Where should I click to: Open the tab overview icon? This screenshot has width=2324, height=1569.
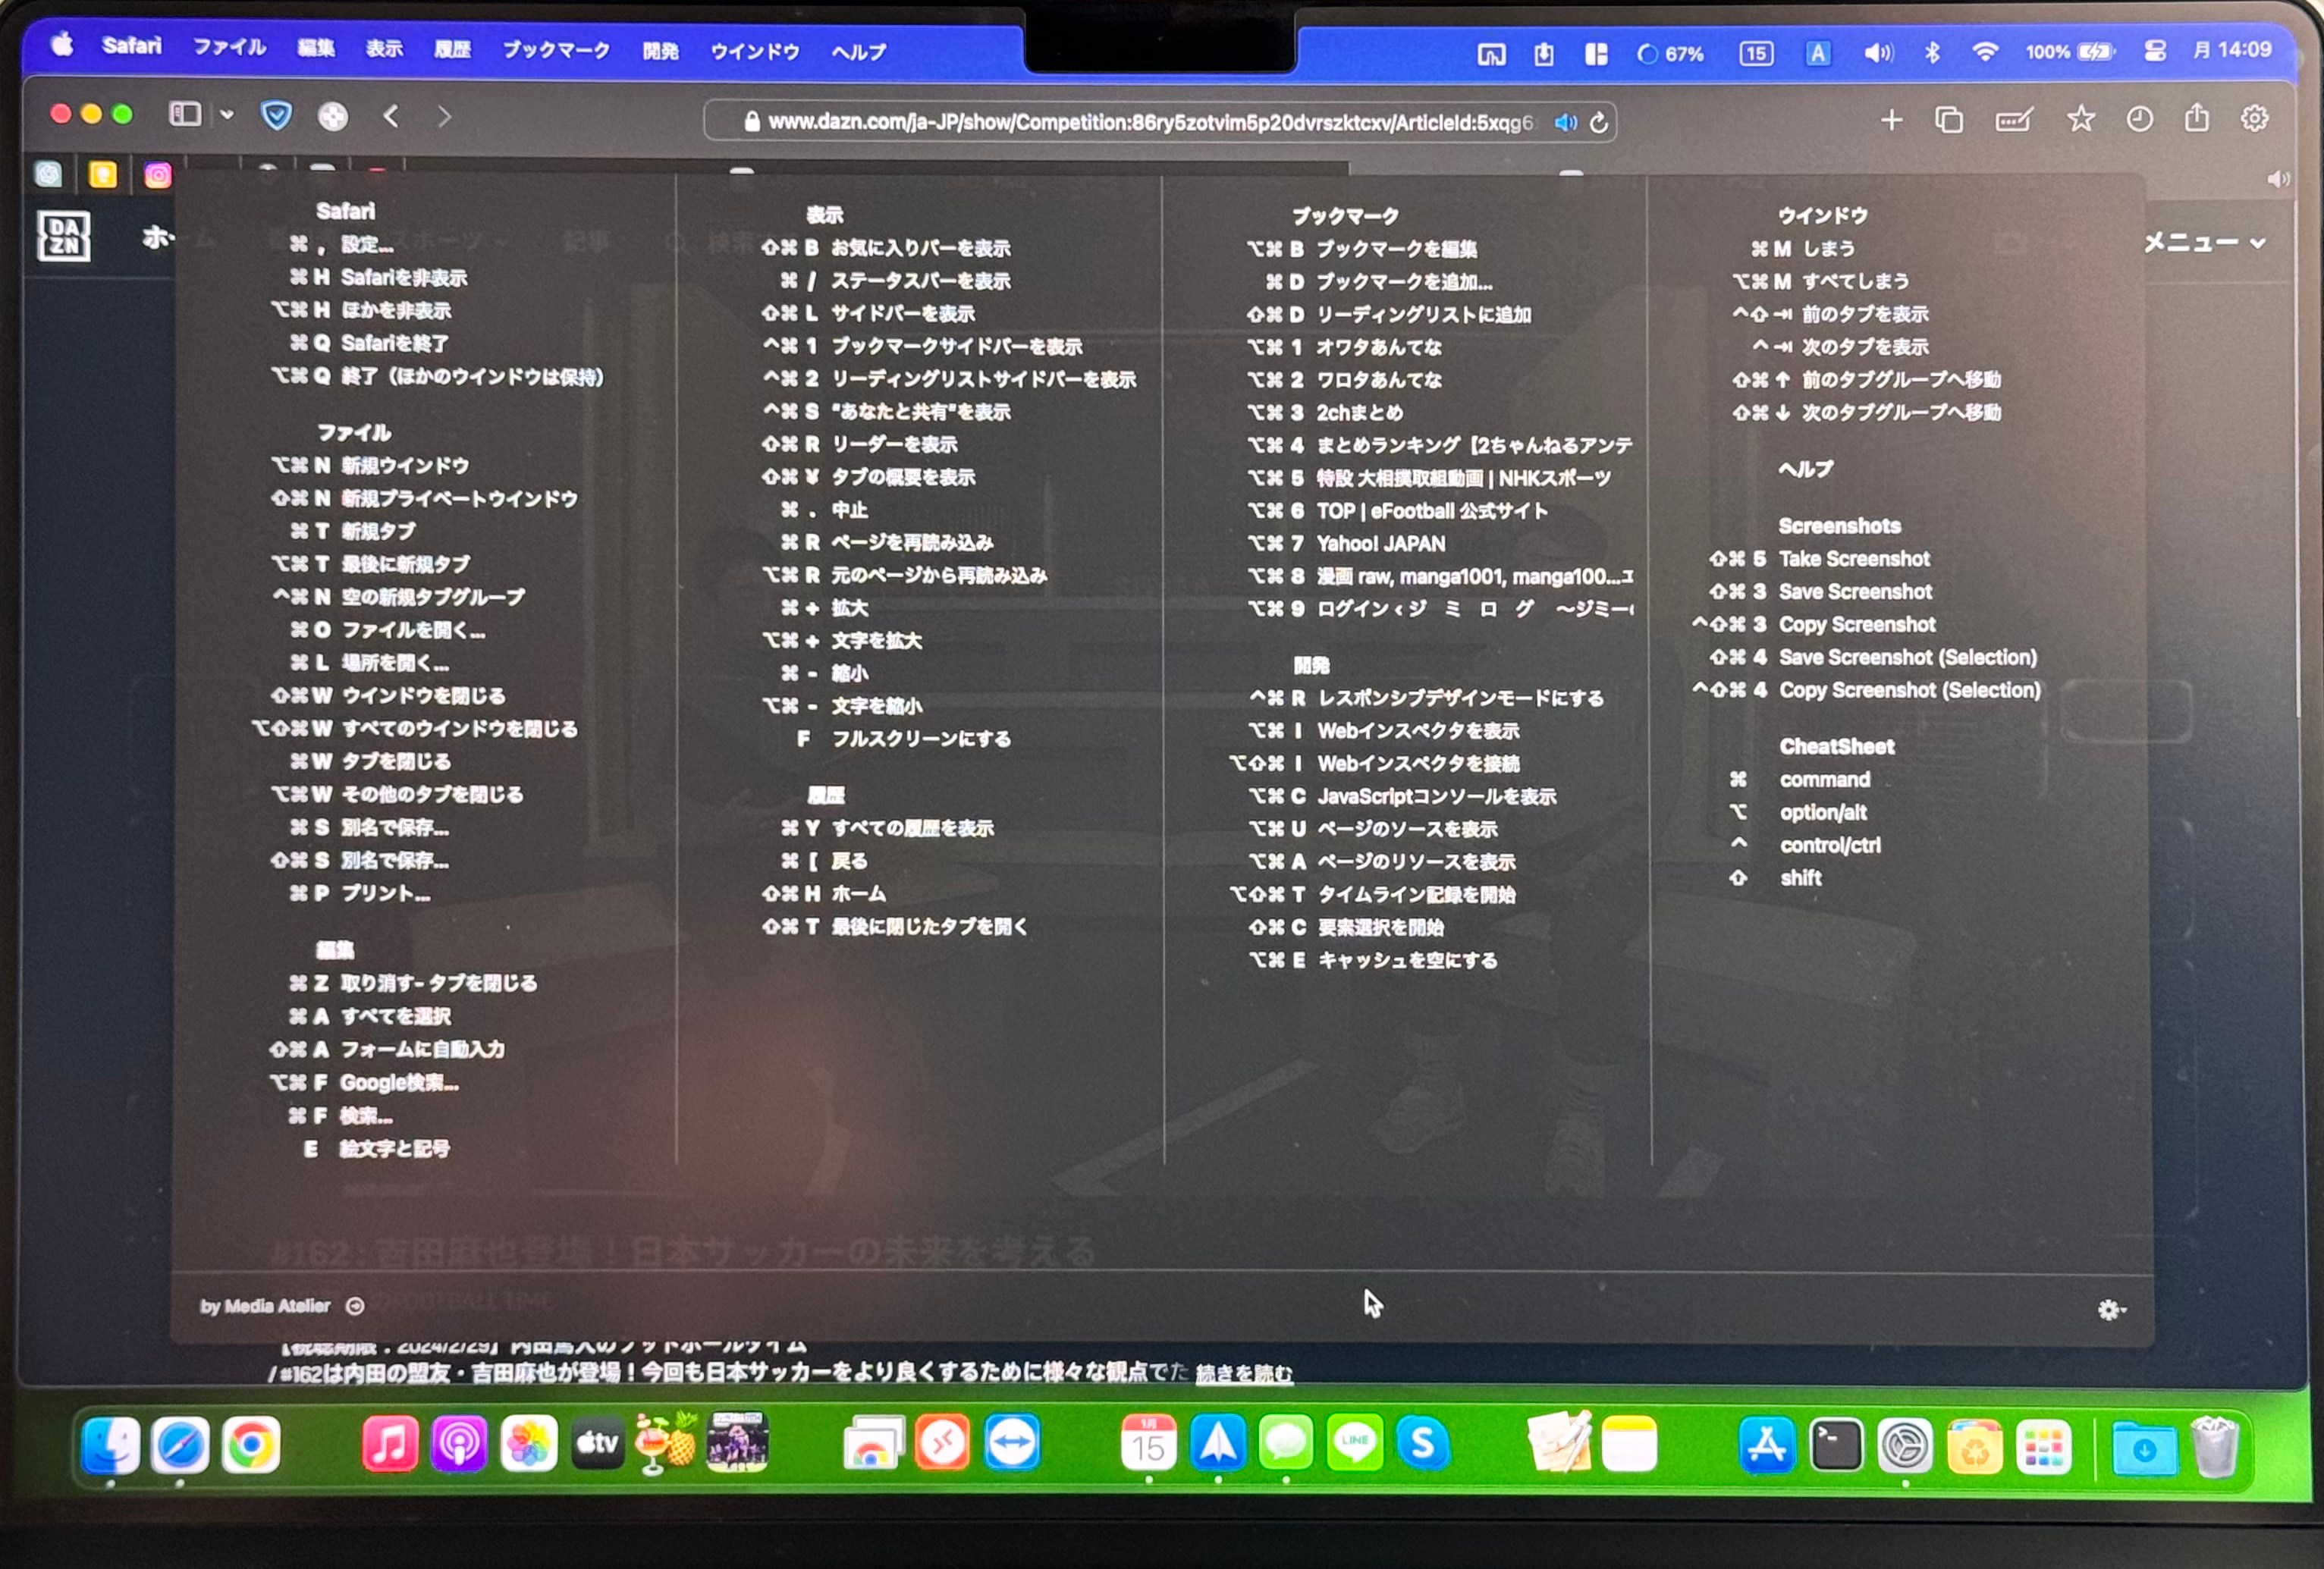click(x=1948, y=121)
